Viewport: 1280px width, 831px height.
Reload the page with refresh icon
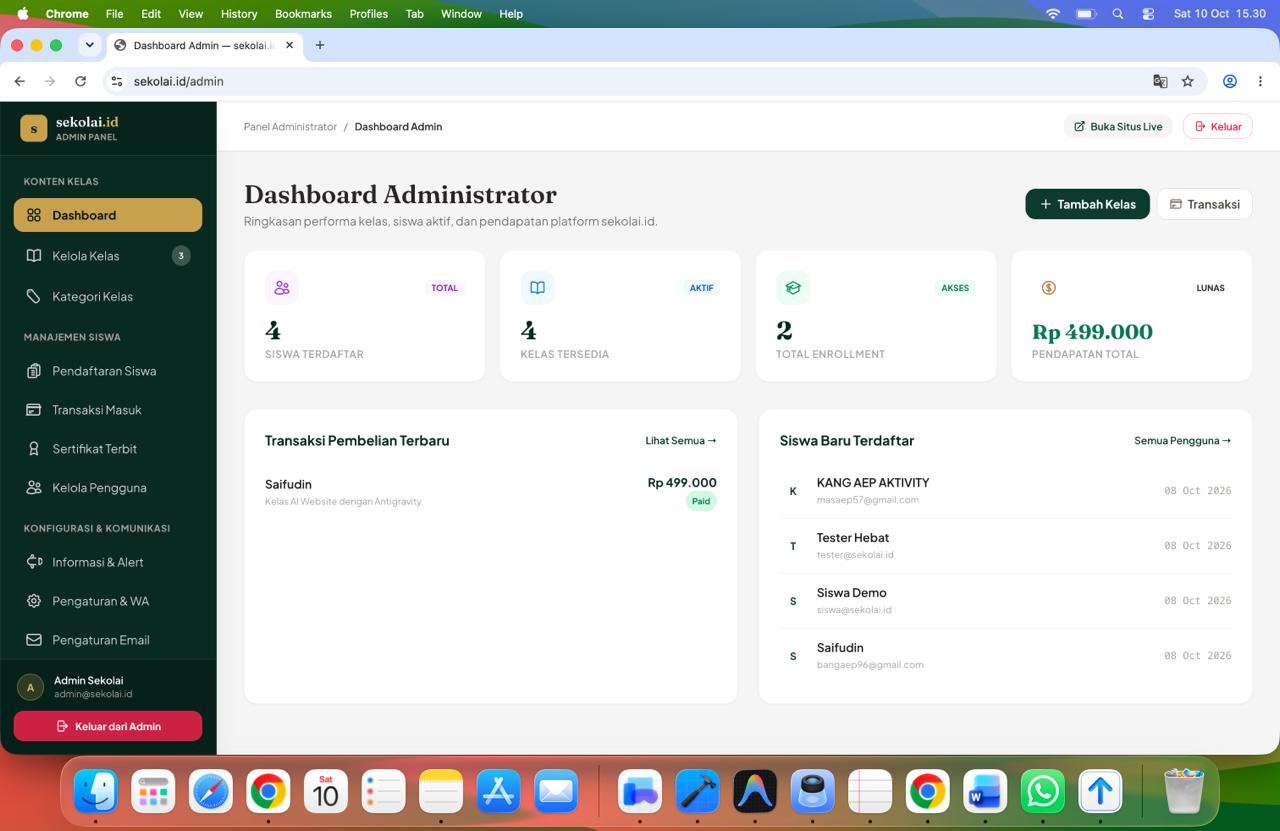coord(80,81)
